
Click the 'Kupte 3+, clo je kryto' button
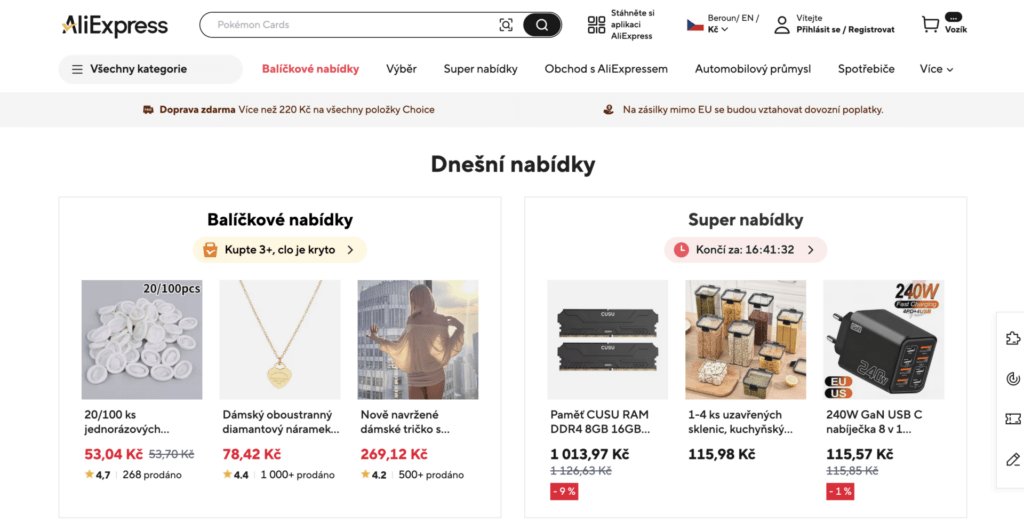point(280,250)
